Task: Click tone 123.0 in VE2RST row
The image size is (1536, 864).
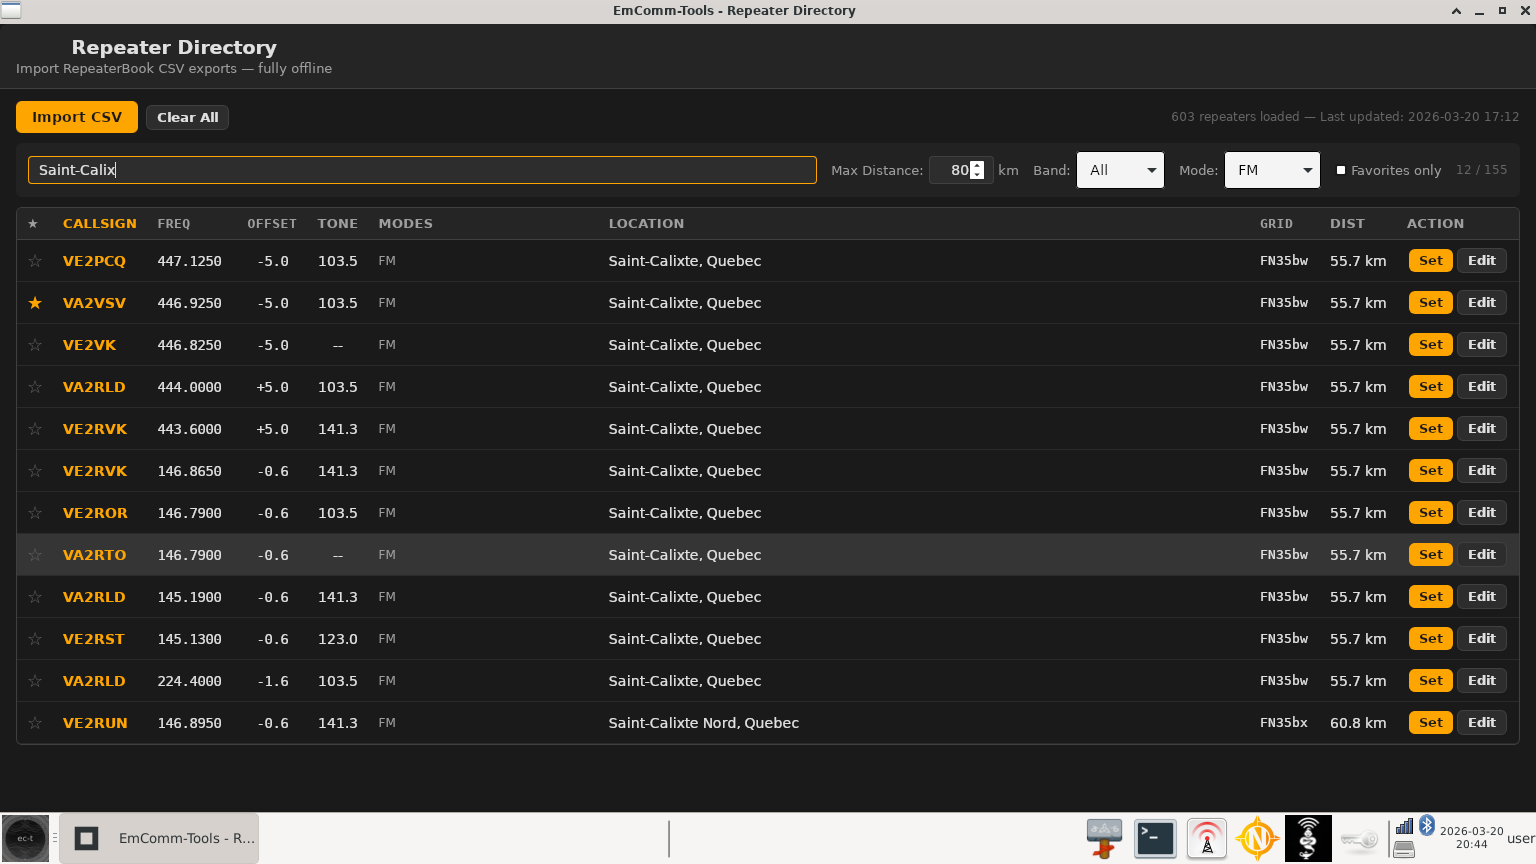Action: (x=337, y=639)
